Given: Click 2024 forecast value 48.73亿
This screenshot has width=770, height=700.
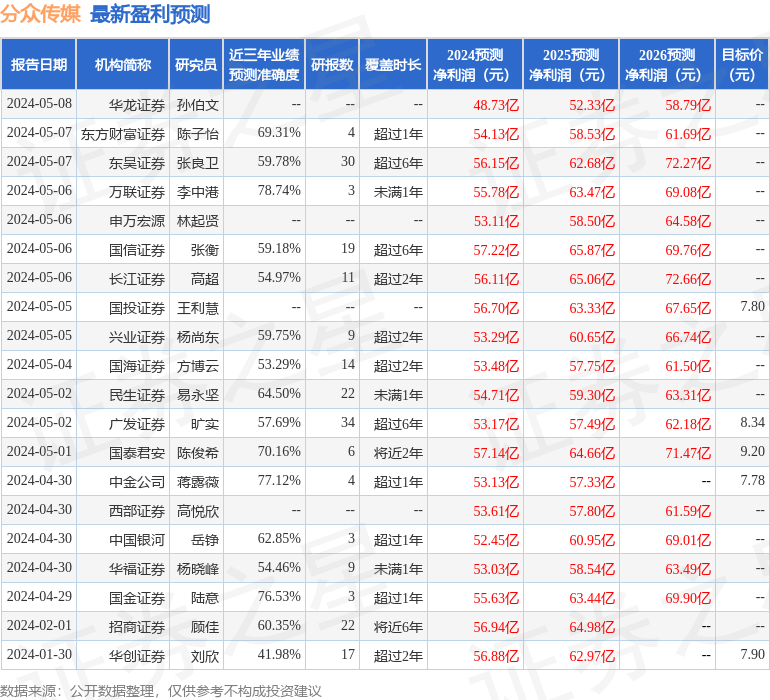Looking at the screenshot, I should point(496,105).
